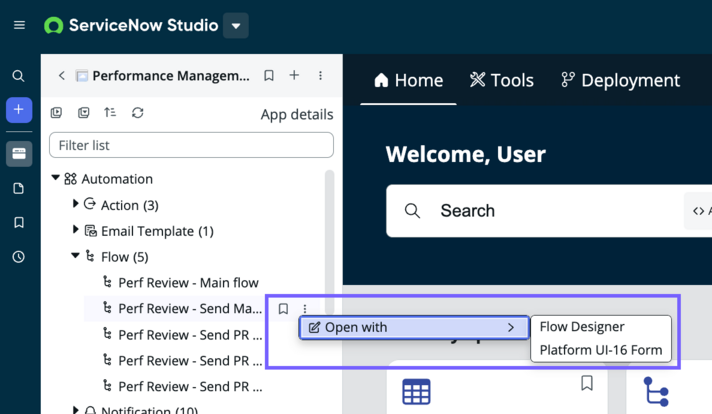This screenshot has height=414, width=712.
Task: Expand the Action (3) node
Action: 75,204
